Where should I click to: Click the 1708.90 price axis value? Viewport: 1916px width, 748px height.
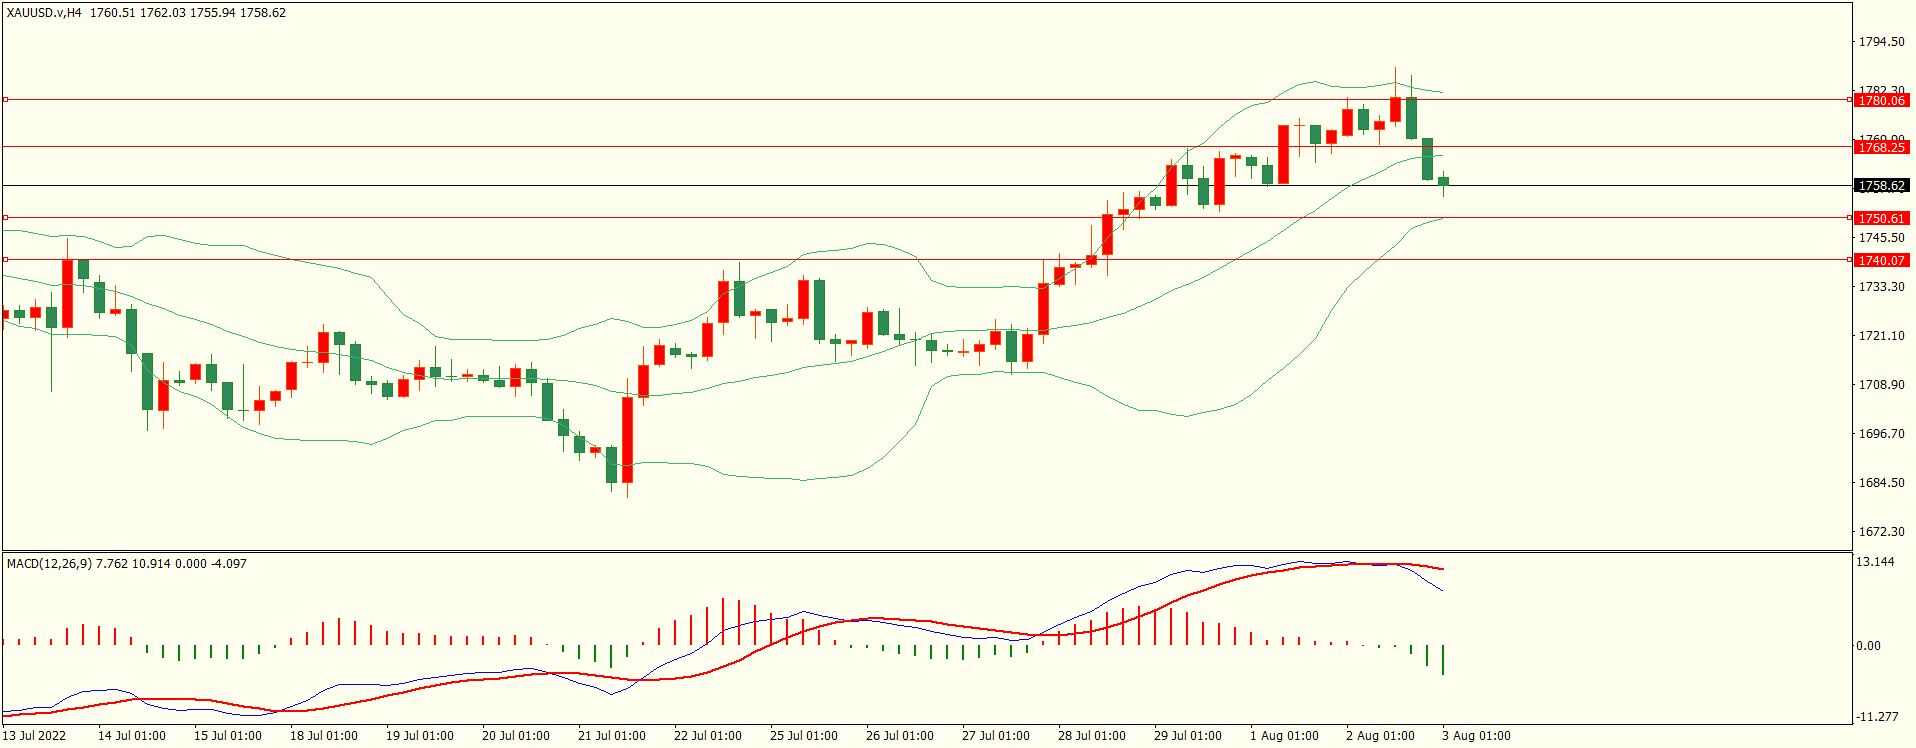(1881, 385)
